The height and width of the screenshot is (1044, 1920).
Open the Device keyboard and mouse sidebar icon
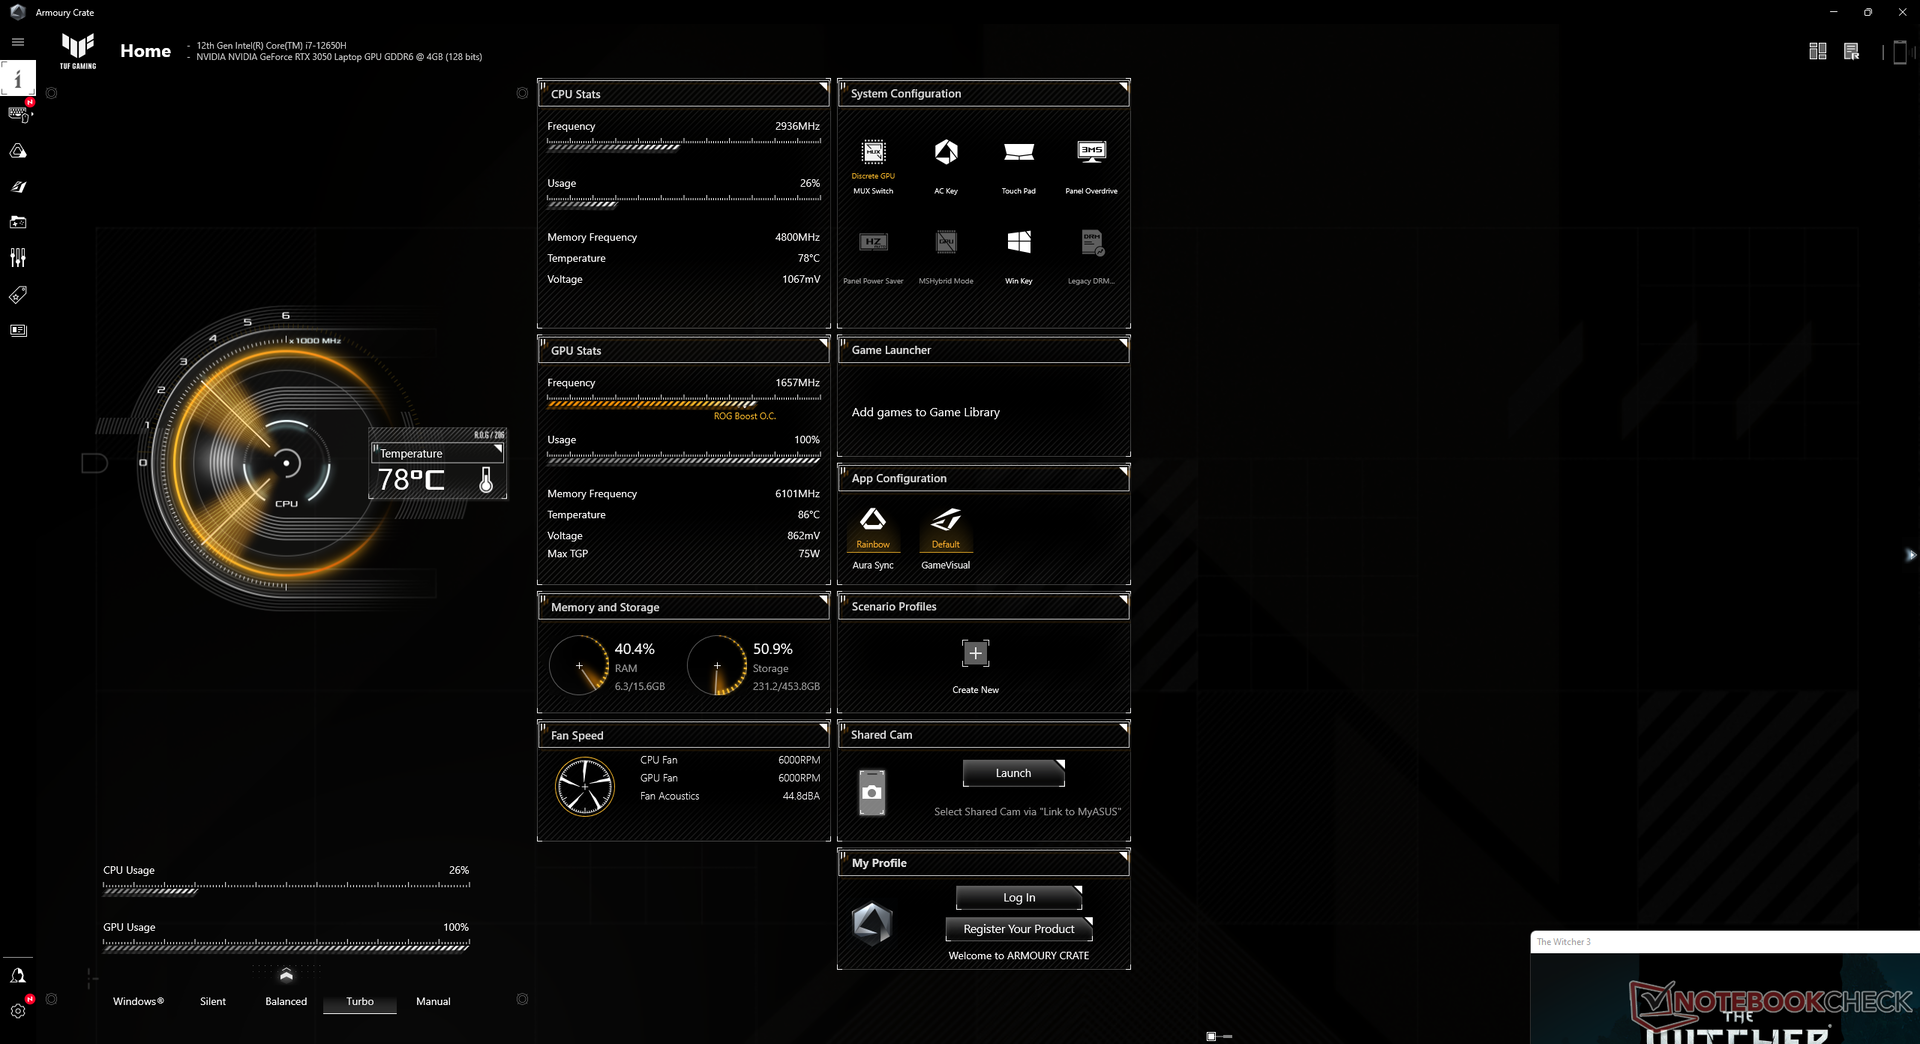click(18, 114)
